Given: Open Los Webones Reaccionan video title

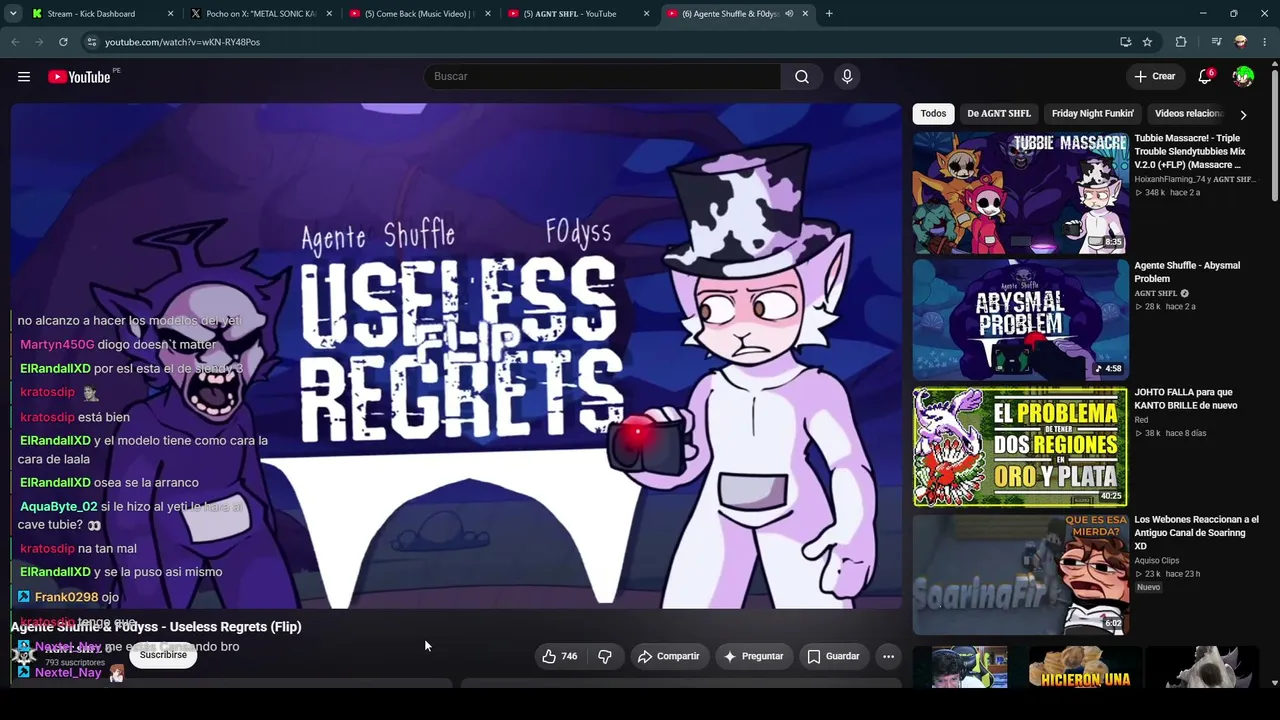Looking at the screenshot, I should [1196, 533].
